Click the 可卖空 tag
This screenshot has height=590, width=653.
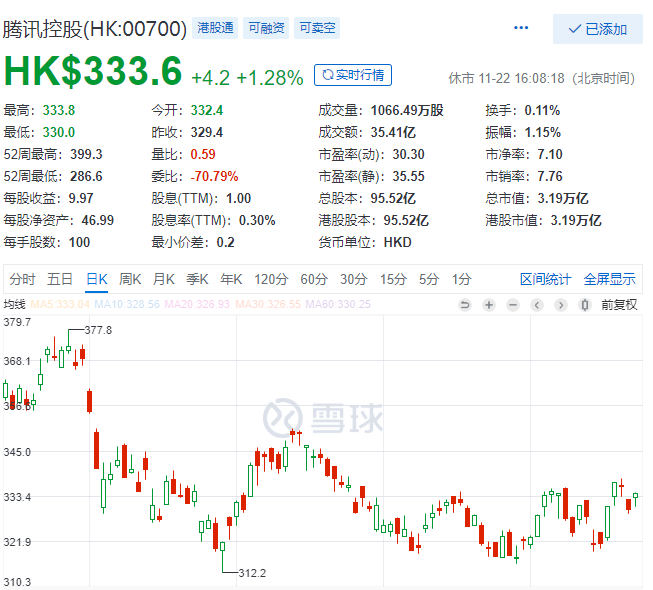point(317,28)
